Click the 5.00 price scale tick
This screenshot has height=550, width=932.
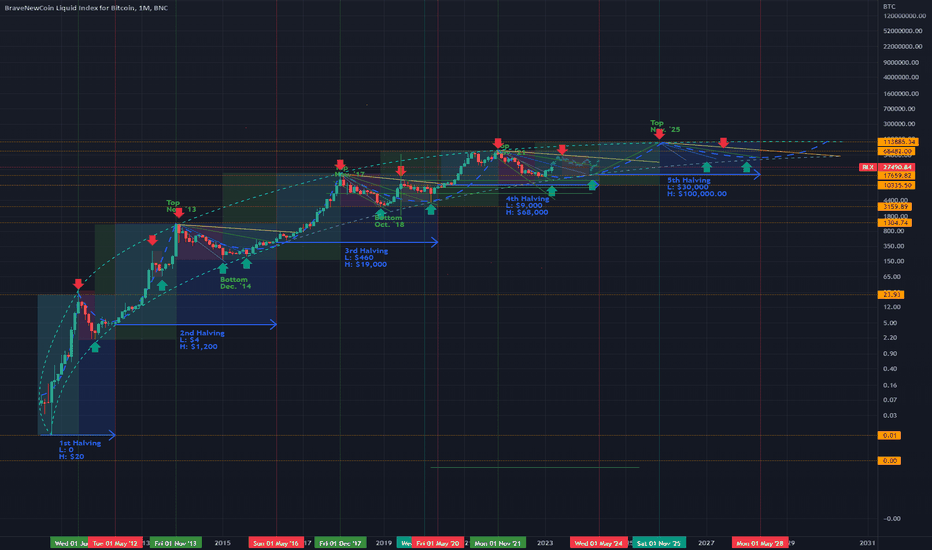[890, 323]
